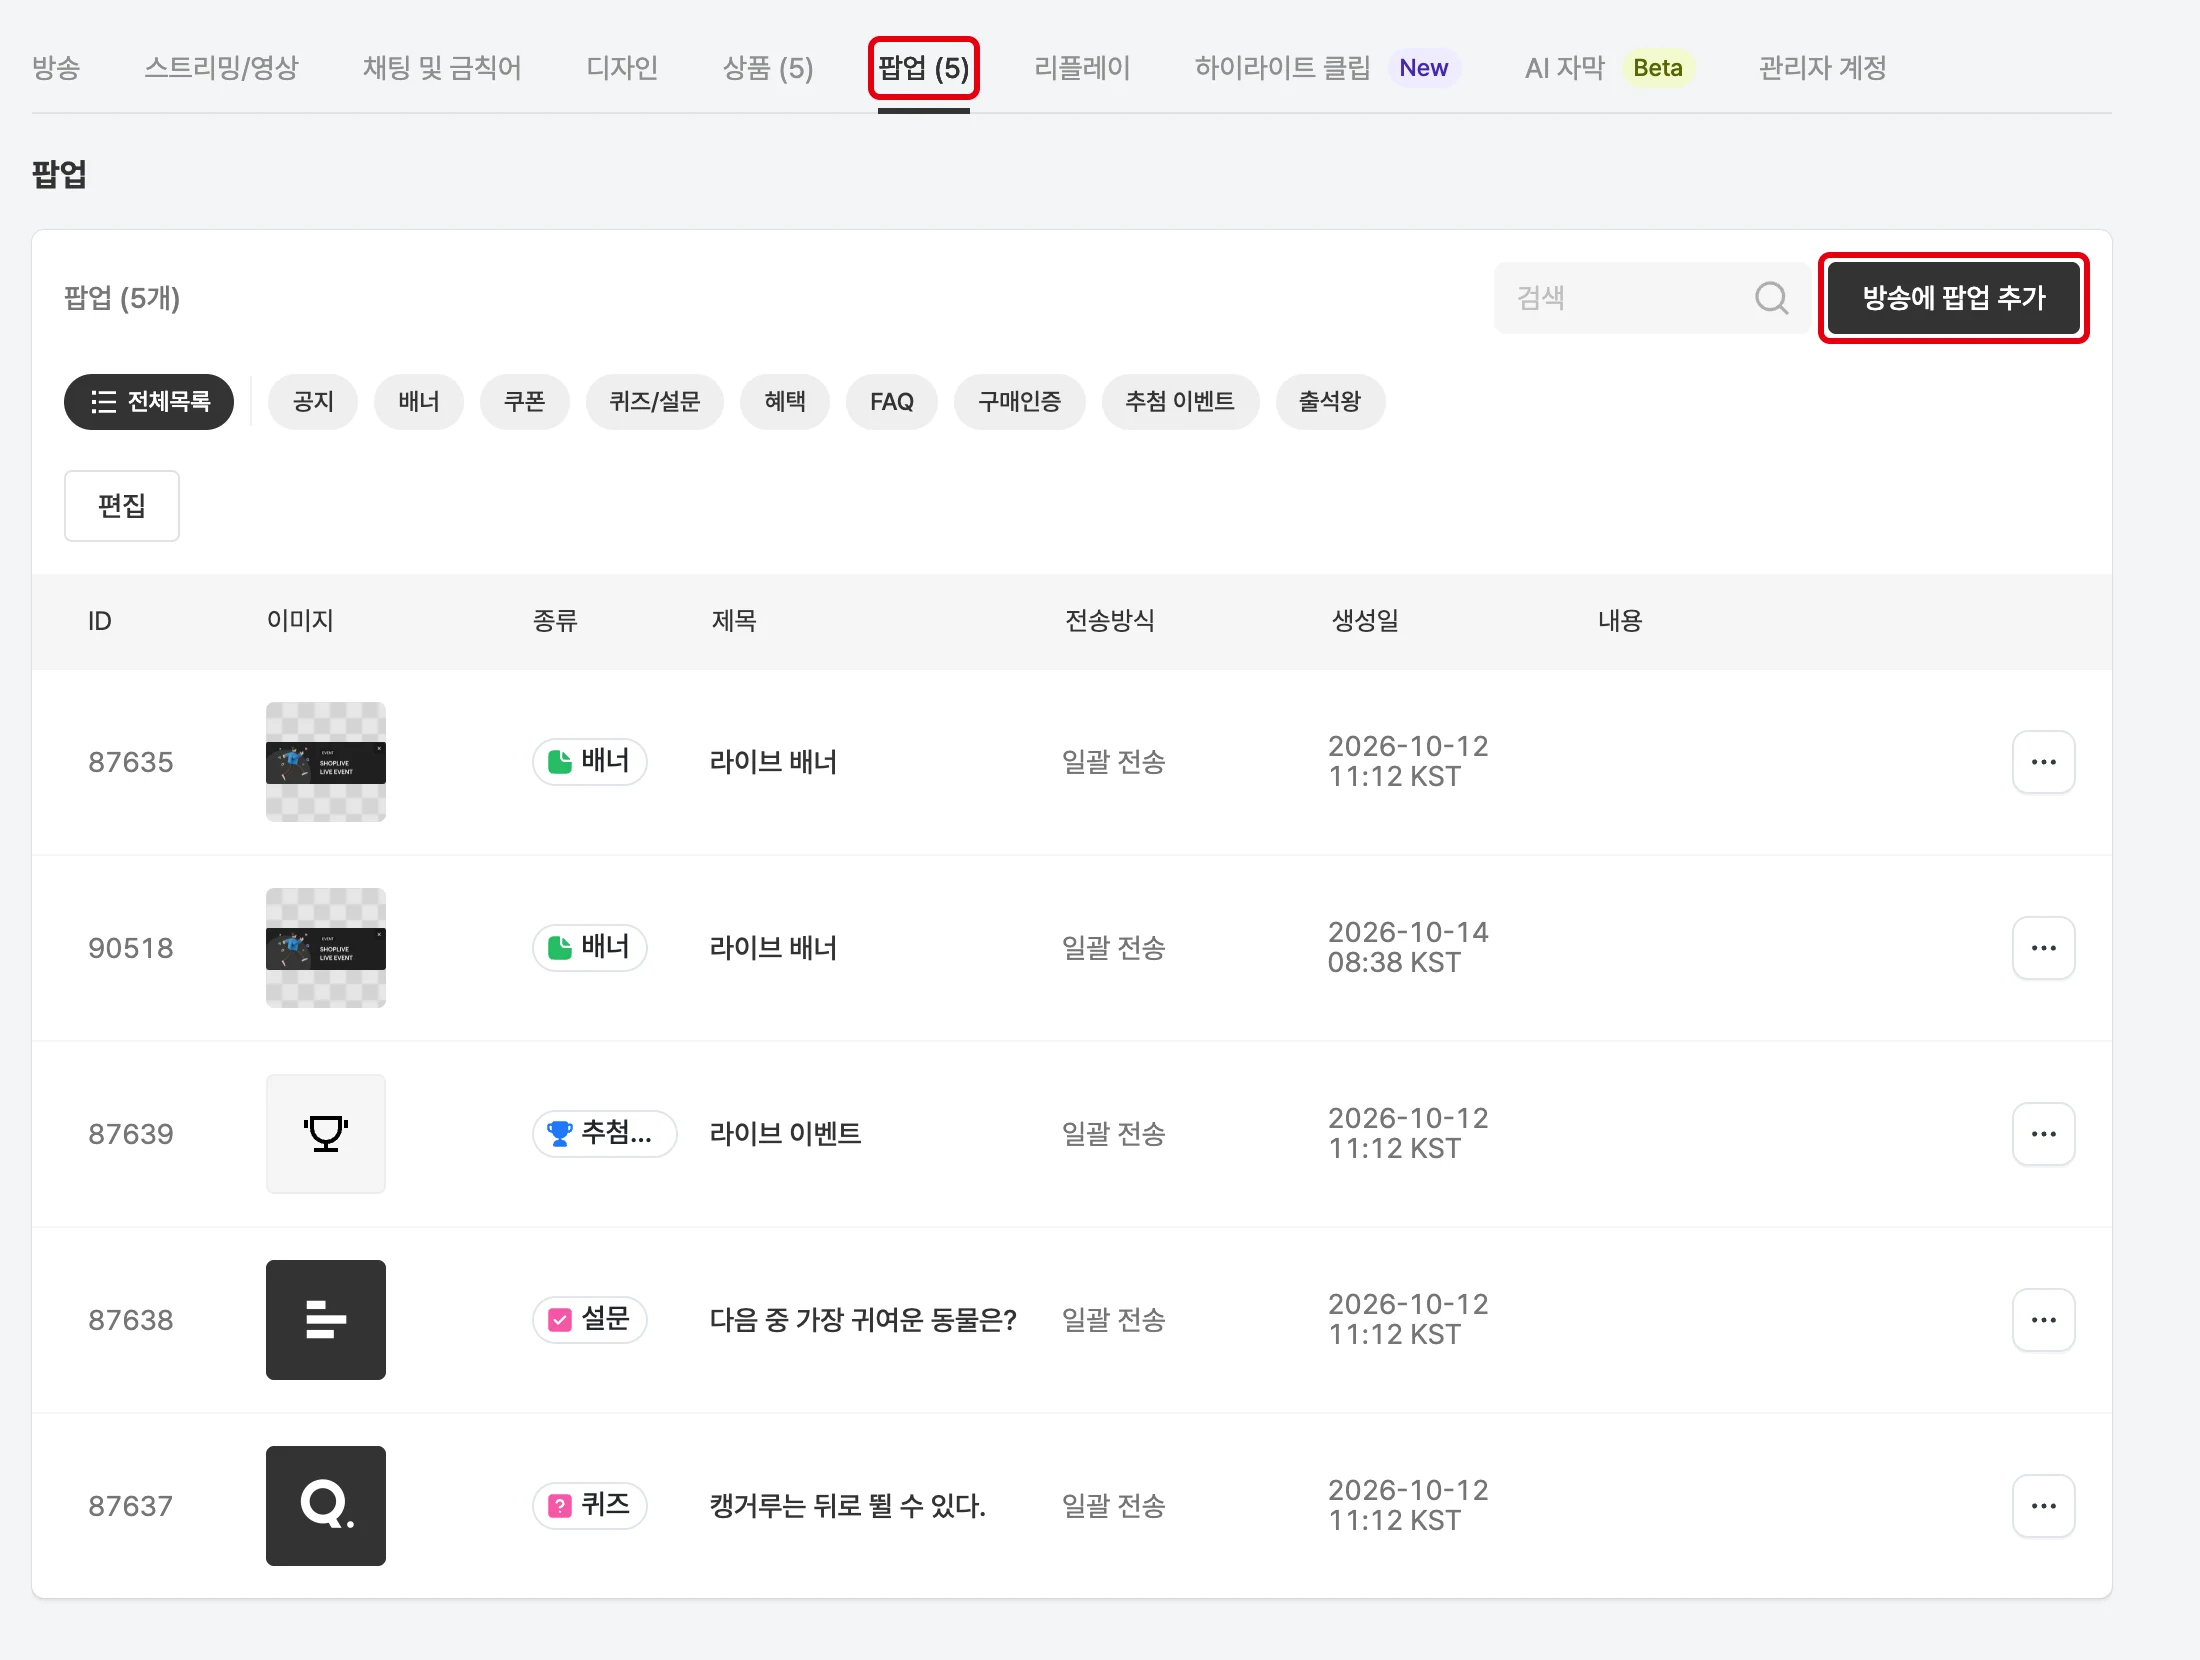Click the ID column header
Viewport: 2200px width, 1660px height.
pos(100,621)
